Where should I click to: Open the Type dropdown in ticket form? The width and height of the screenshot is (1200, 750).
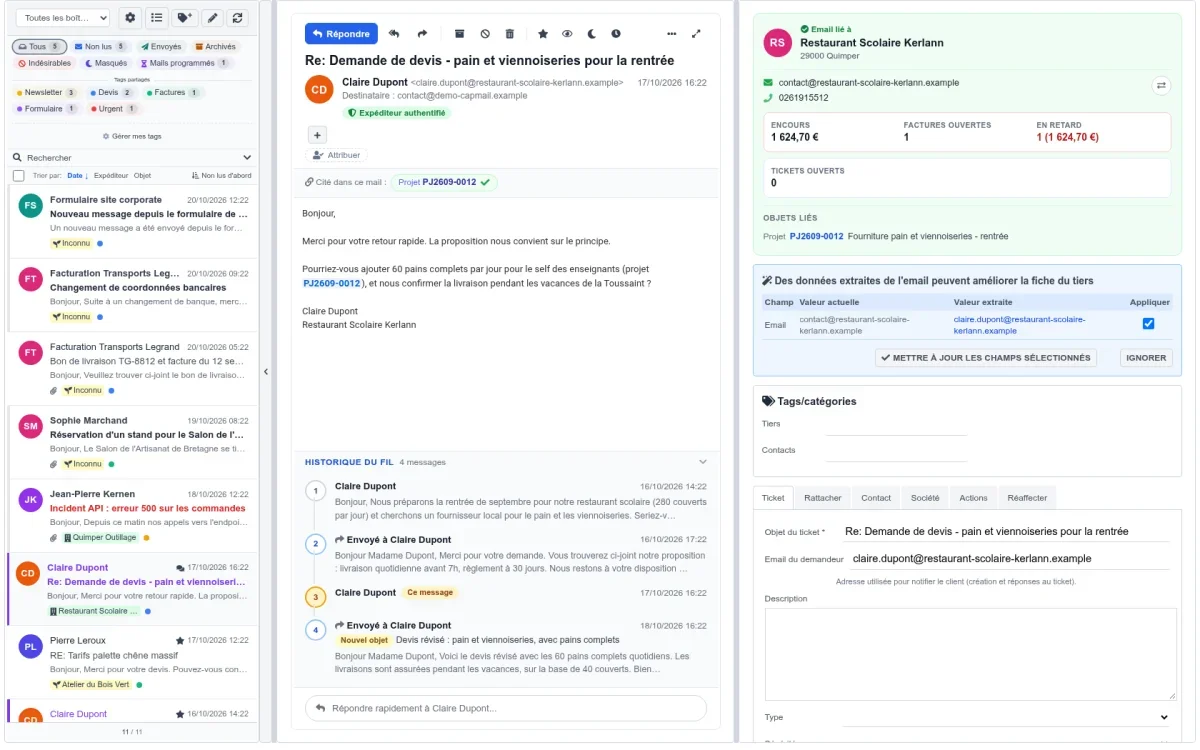[1007, 717]
